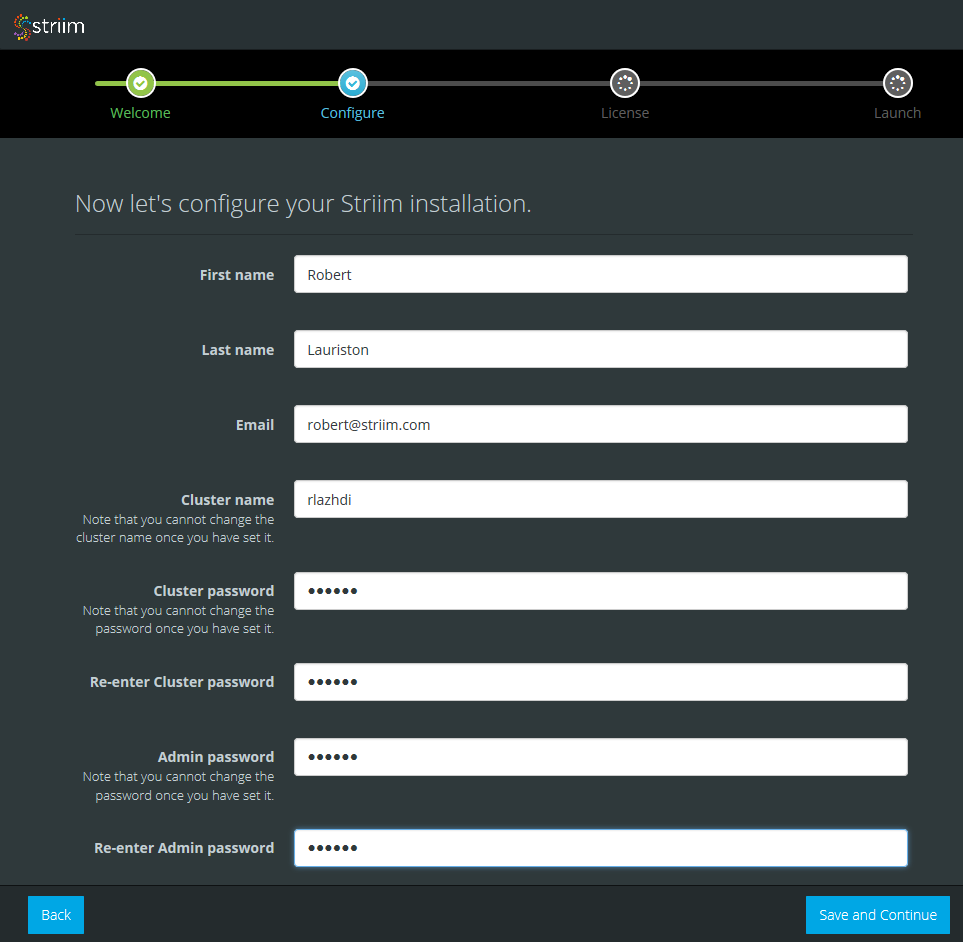Click the note 'cluster name once you have set it.'
The height and width of the screenshot is (942, 963).
175,537
